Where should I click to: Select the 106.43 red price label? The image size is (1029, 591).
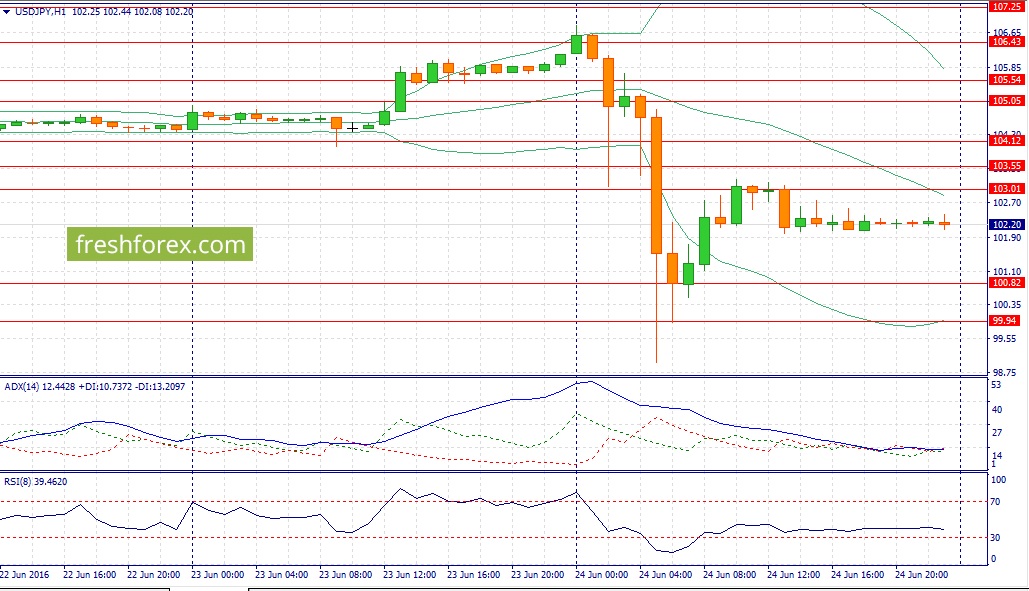(1006, 42)
